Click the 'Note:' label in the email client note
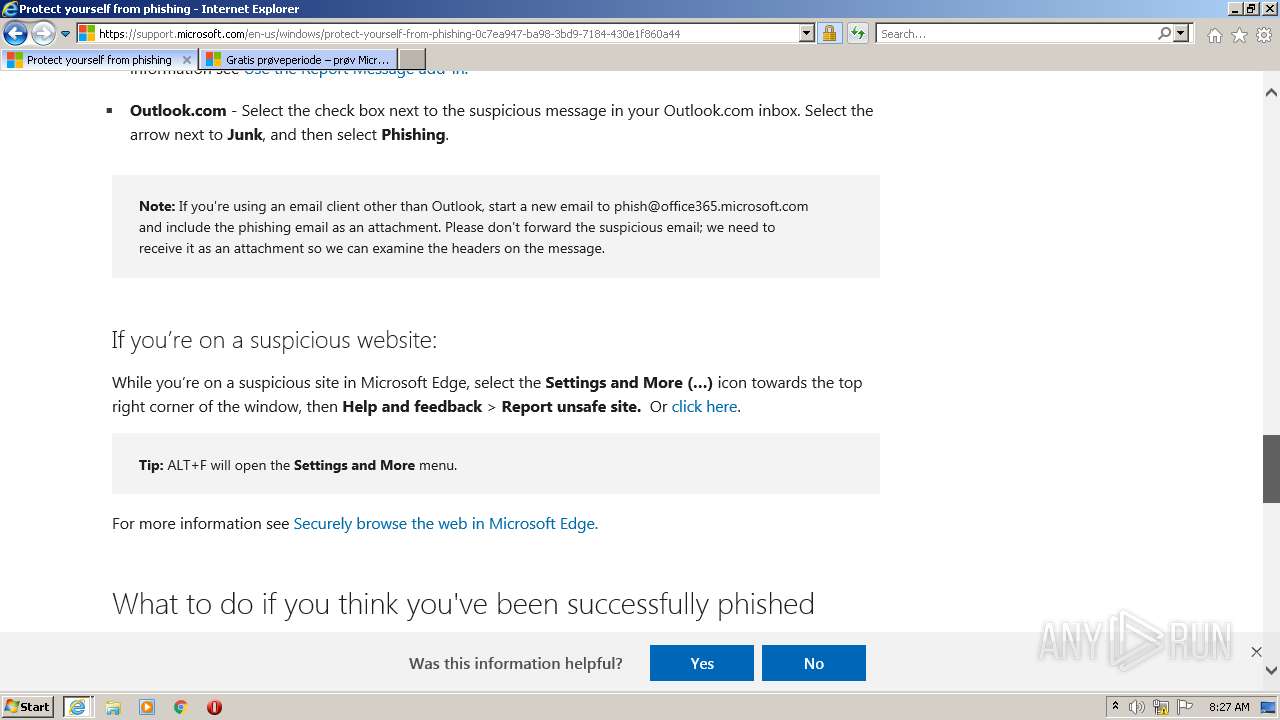Image resolution: width=1280 pixels, height=720 pixels. tap(157, 206)
